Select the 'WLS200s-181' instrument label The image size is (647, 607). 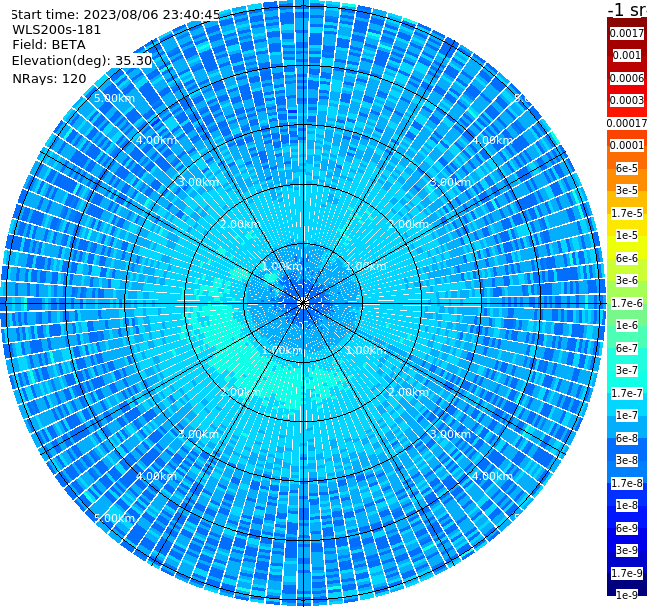click(x=57, y=30)
